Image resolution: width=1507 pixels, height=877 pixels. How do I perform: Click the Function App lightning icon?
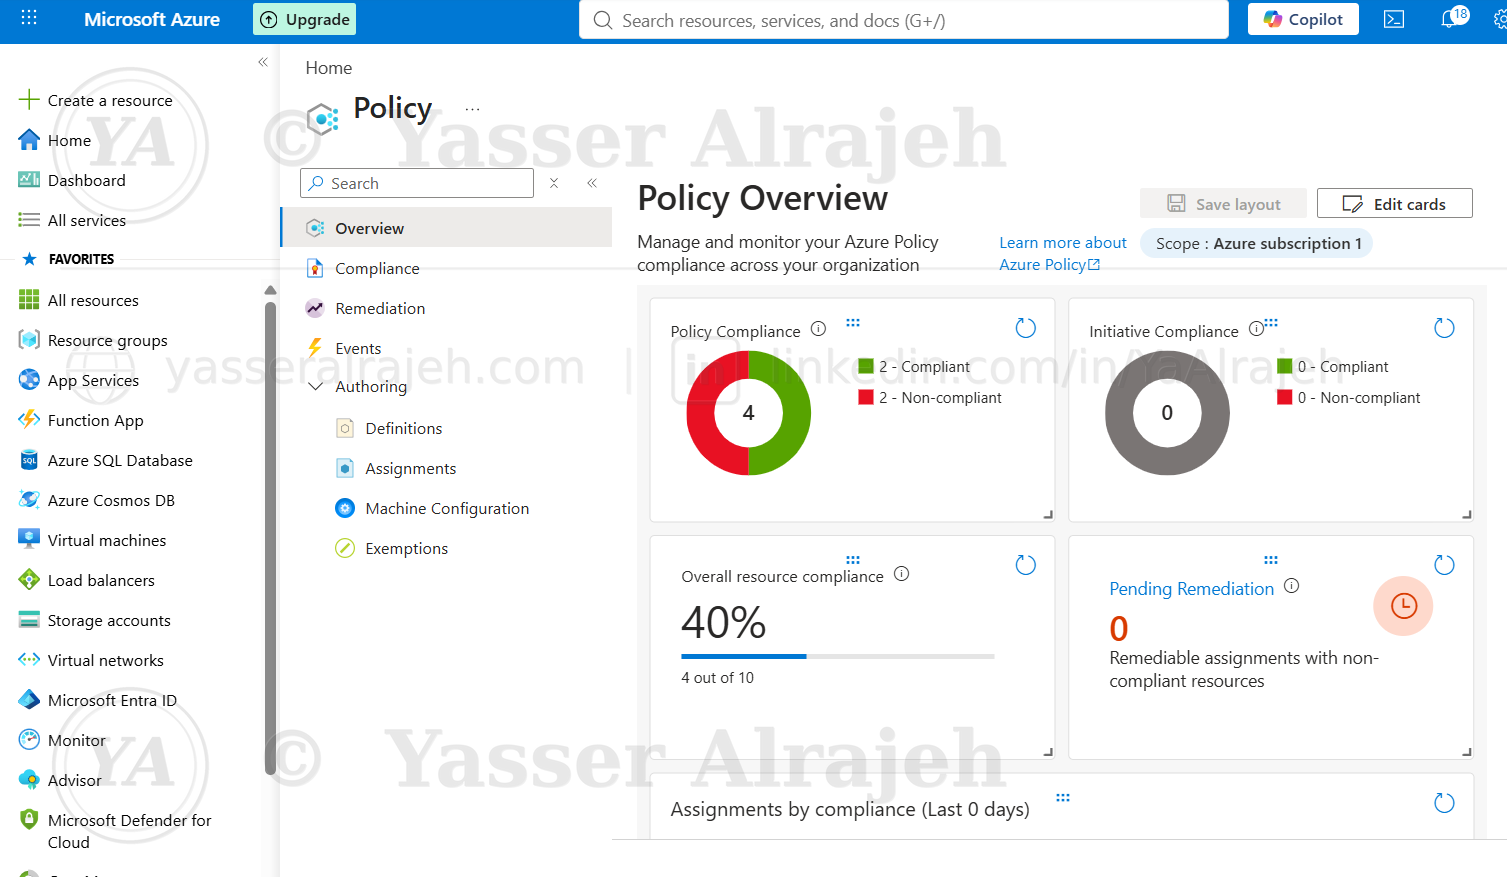[29, 420]
